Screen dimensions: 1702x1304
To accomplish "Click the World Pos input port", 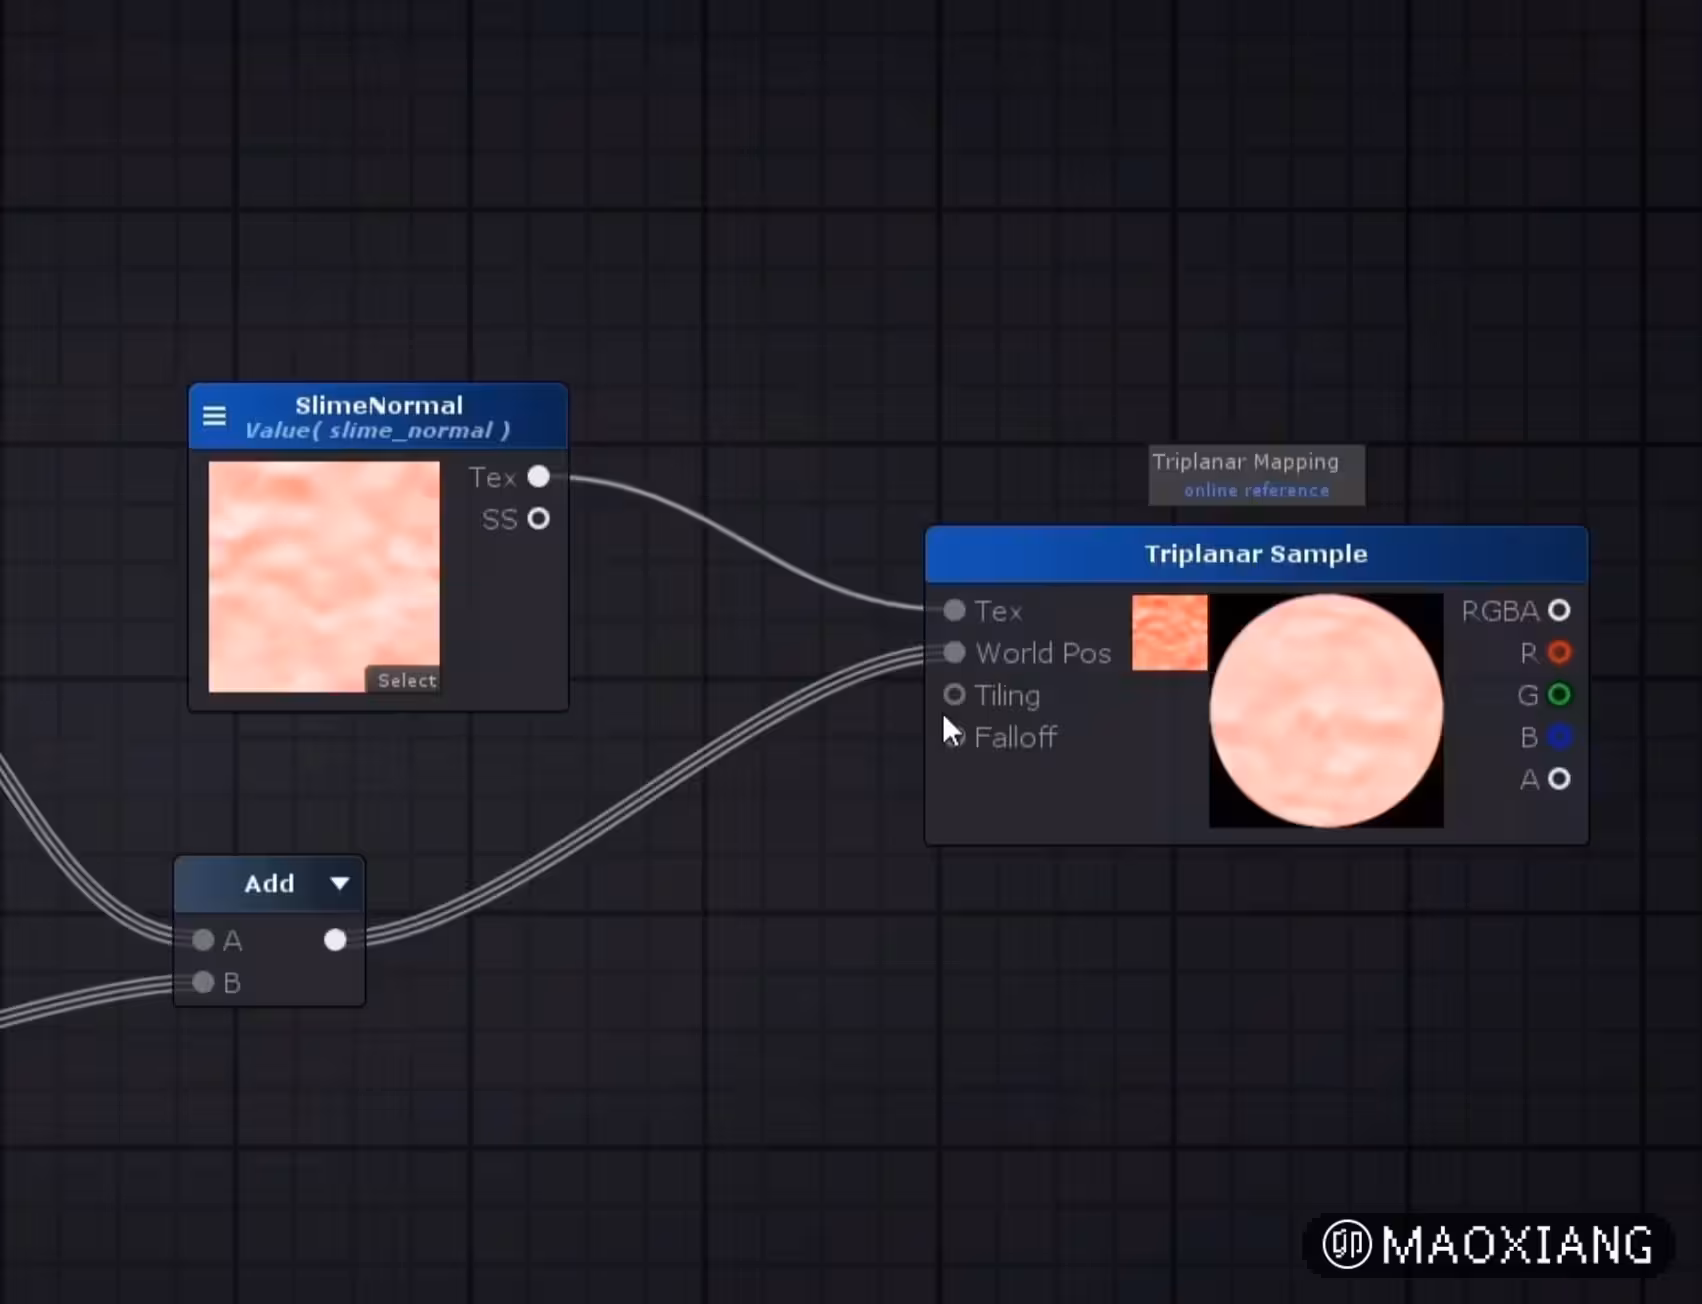I will tap(954, 653).
